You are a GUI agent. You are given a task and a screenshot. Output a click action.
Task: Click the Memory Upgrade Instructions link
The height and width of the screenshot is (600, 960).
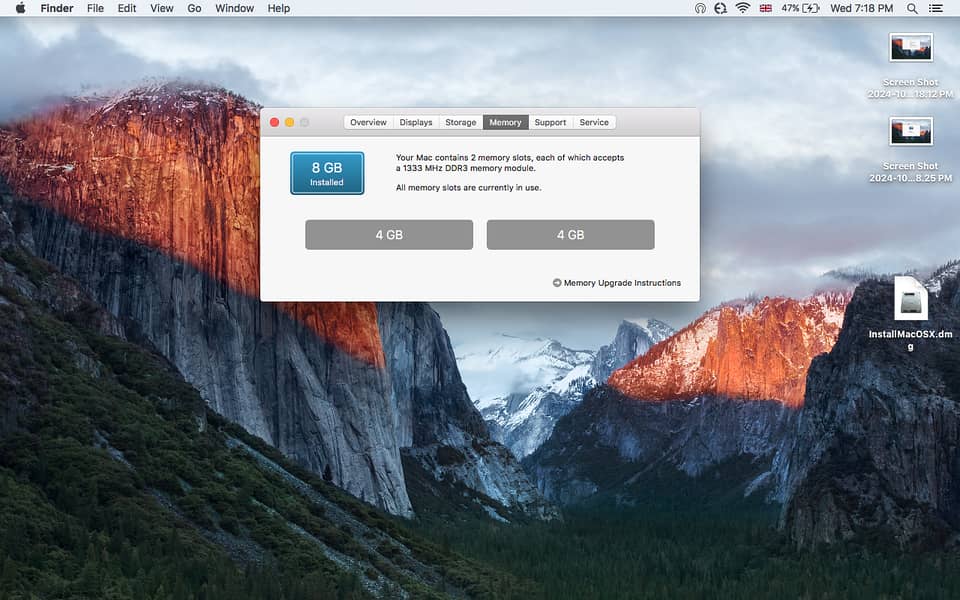point(621,283)
